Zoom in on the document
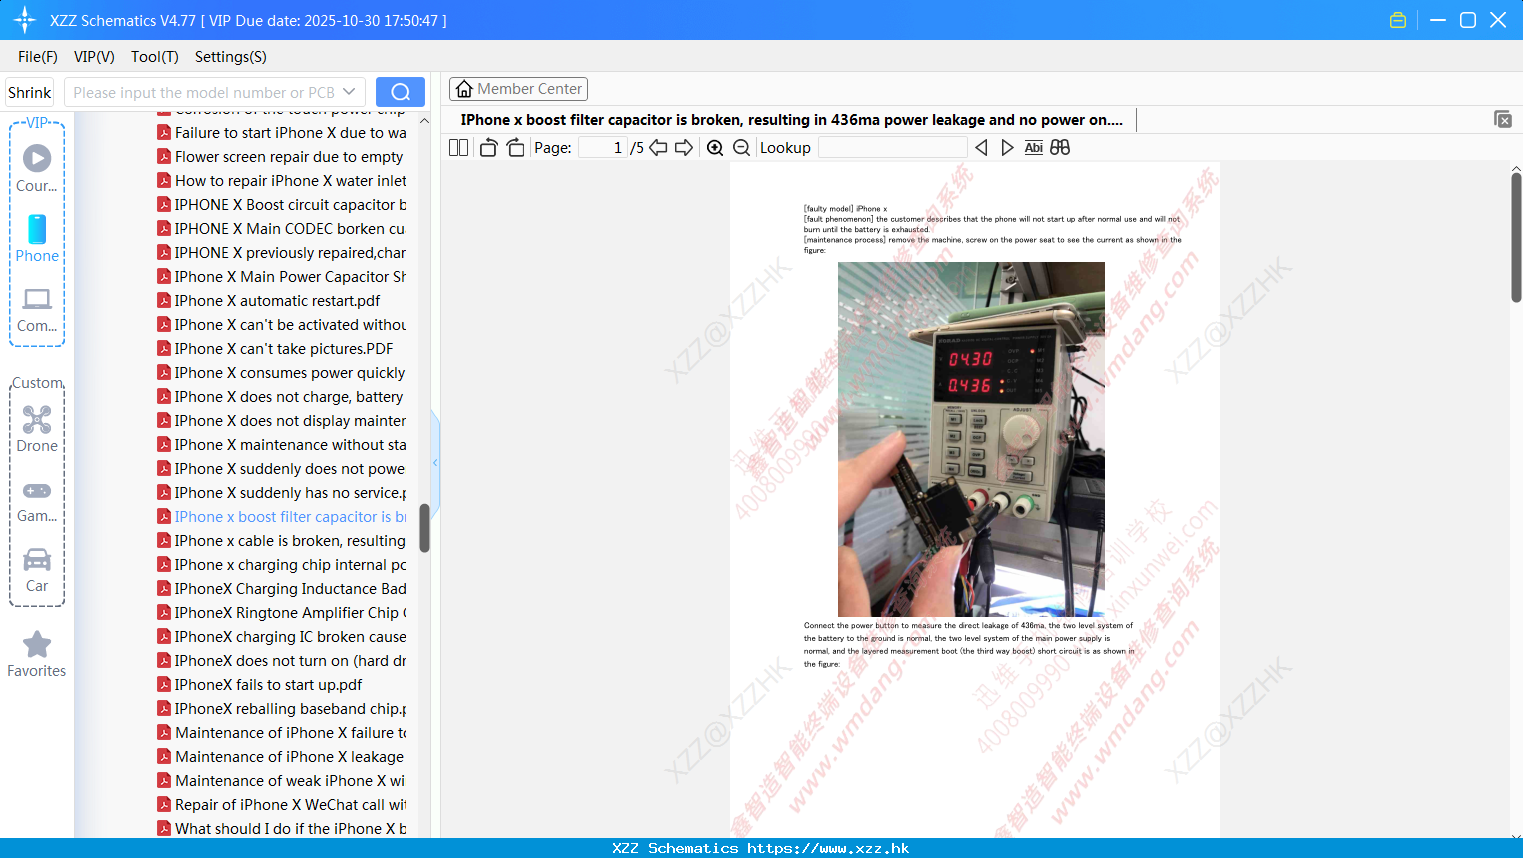This screenshot has width=1523, height=858. 715,148
